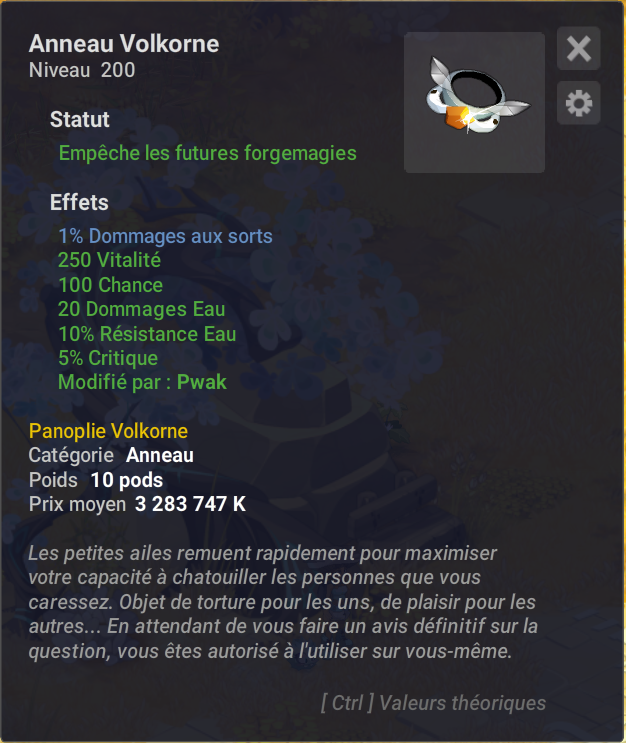Click the Empêche les futures forgemagies status
626x743 pixels.
coord(208,154)
